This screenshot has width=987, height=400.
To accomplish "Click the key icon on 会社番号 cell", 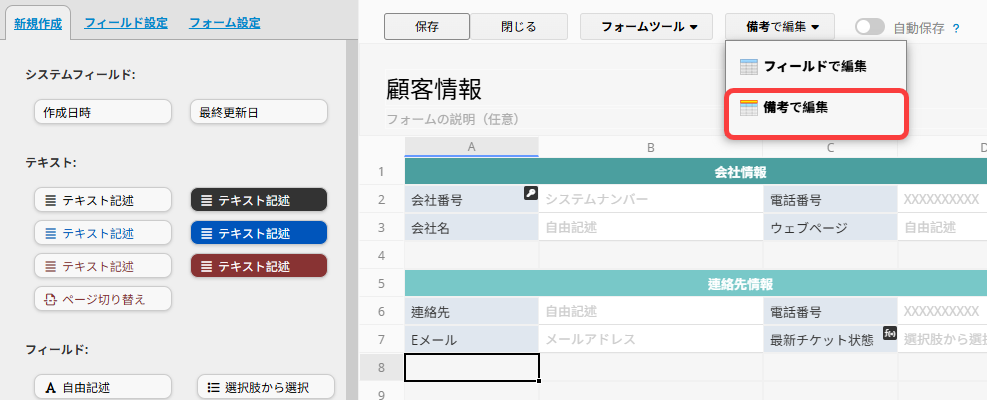I will tap(531, 193).
